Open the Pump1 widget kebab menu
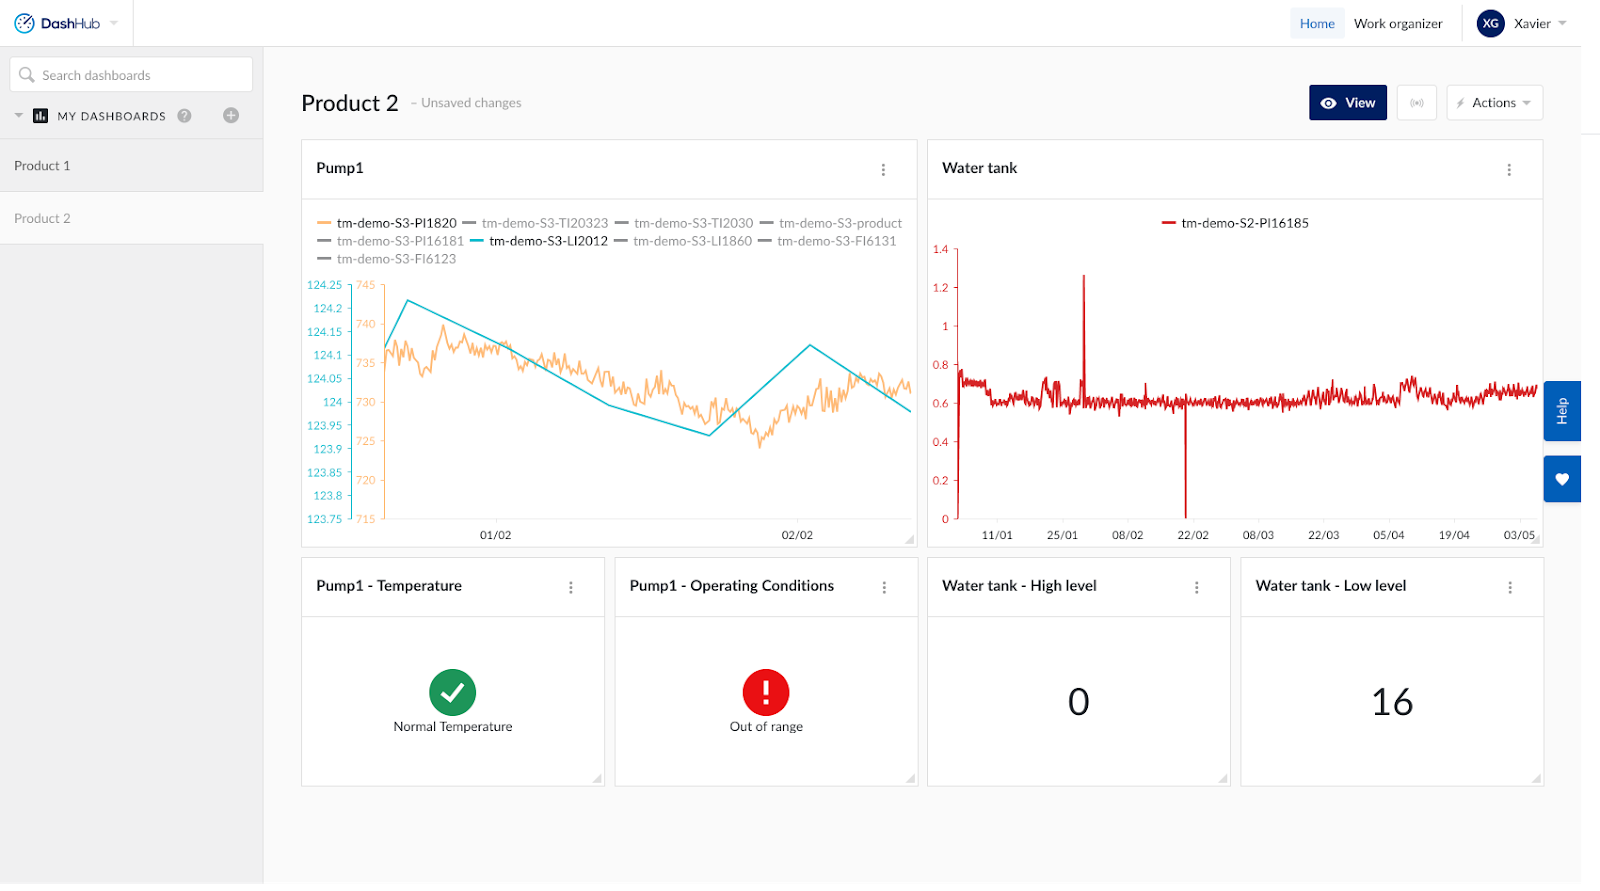Screen dimensions: 1600x891 click(883, 170)
